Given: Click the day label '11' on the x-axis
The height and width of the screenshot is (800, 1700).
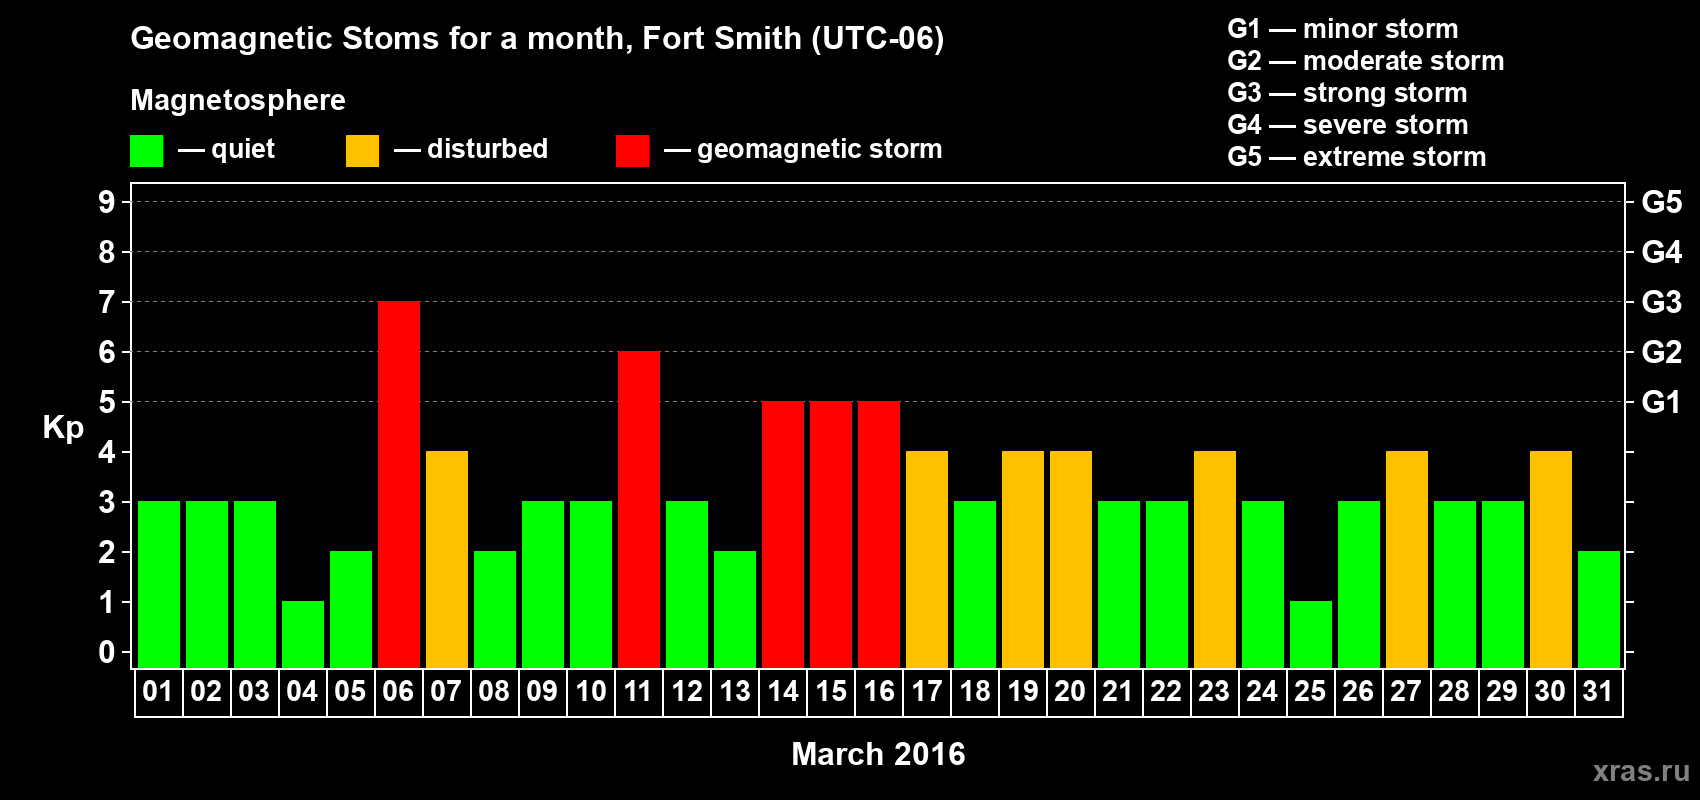Looking at the screenshot, I should click(638, 692).
